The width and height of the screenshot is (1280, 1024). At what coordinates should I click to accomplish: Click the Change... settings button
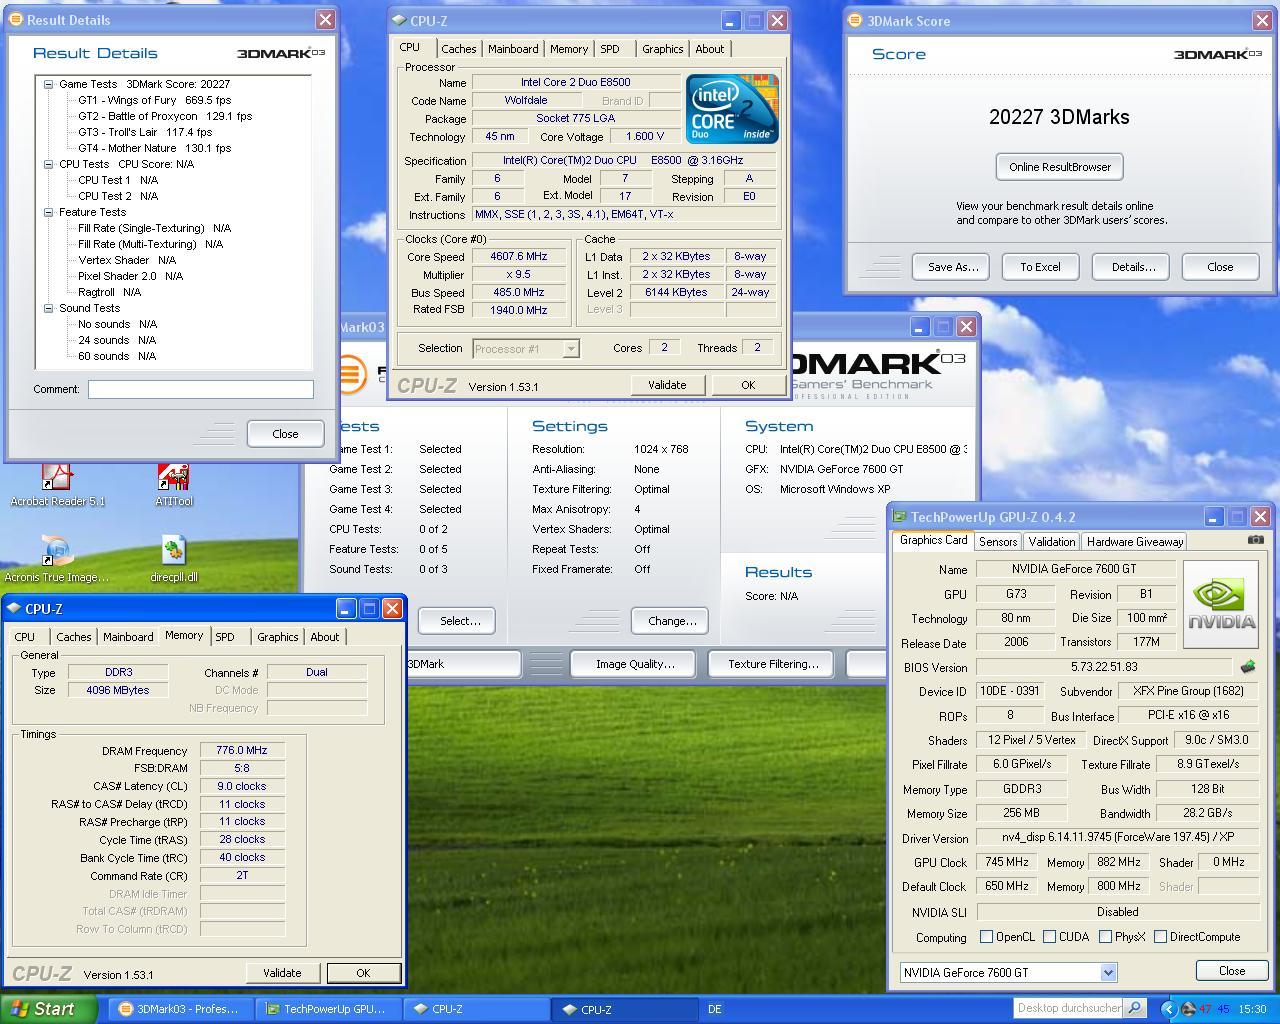672,621
